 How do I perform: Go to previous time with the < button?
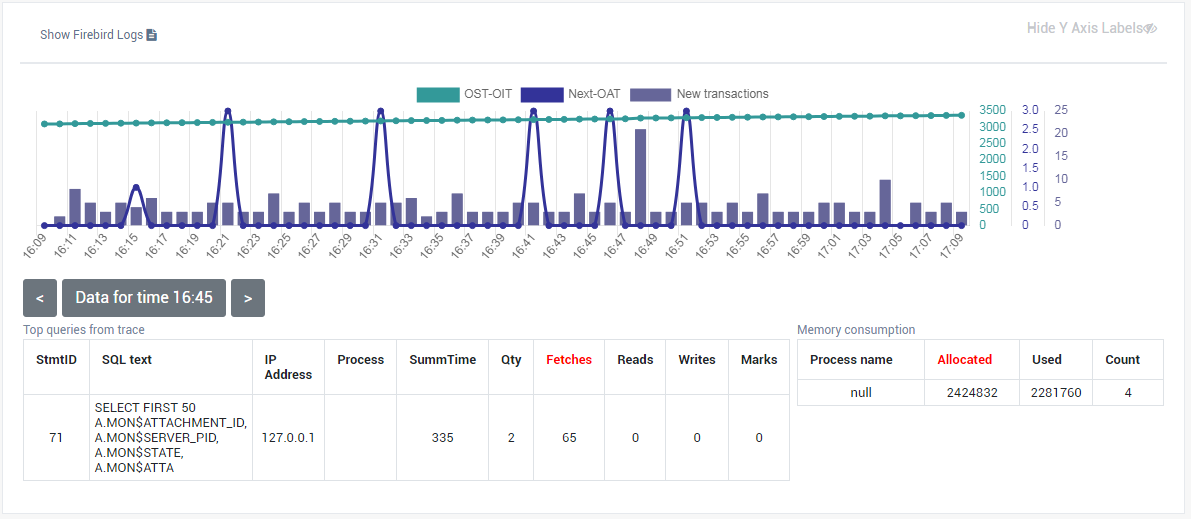coord(40,298)
